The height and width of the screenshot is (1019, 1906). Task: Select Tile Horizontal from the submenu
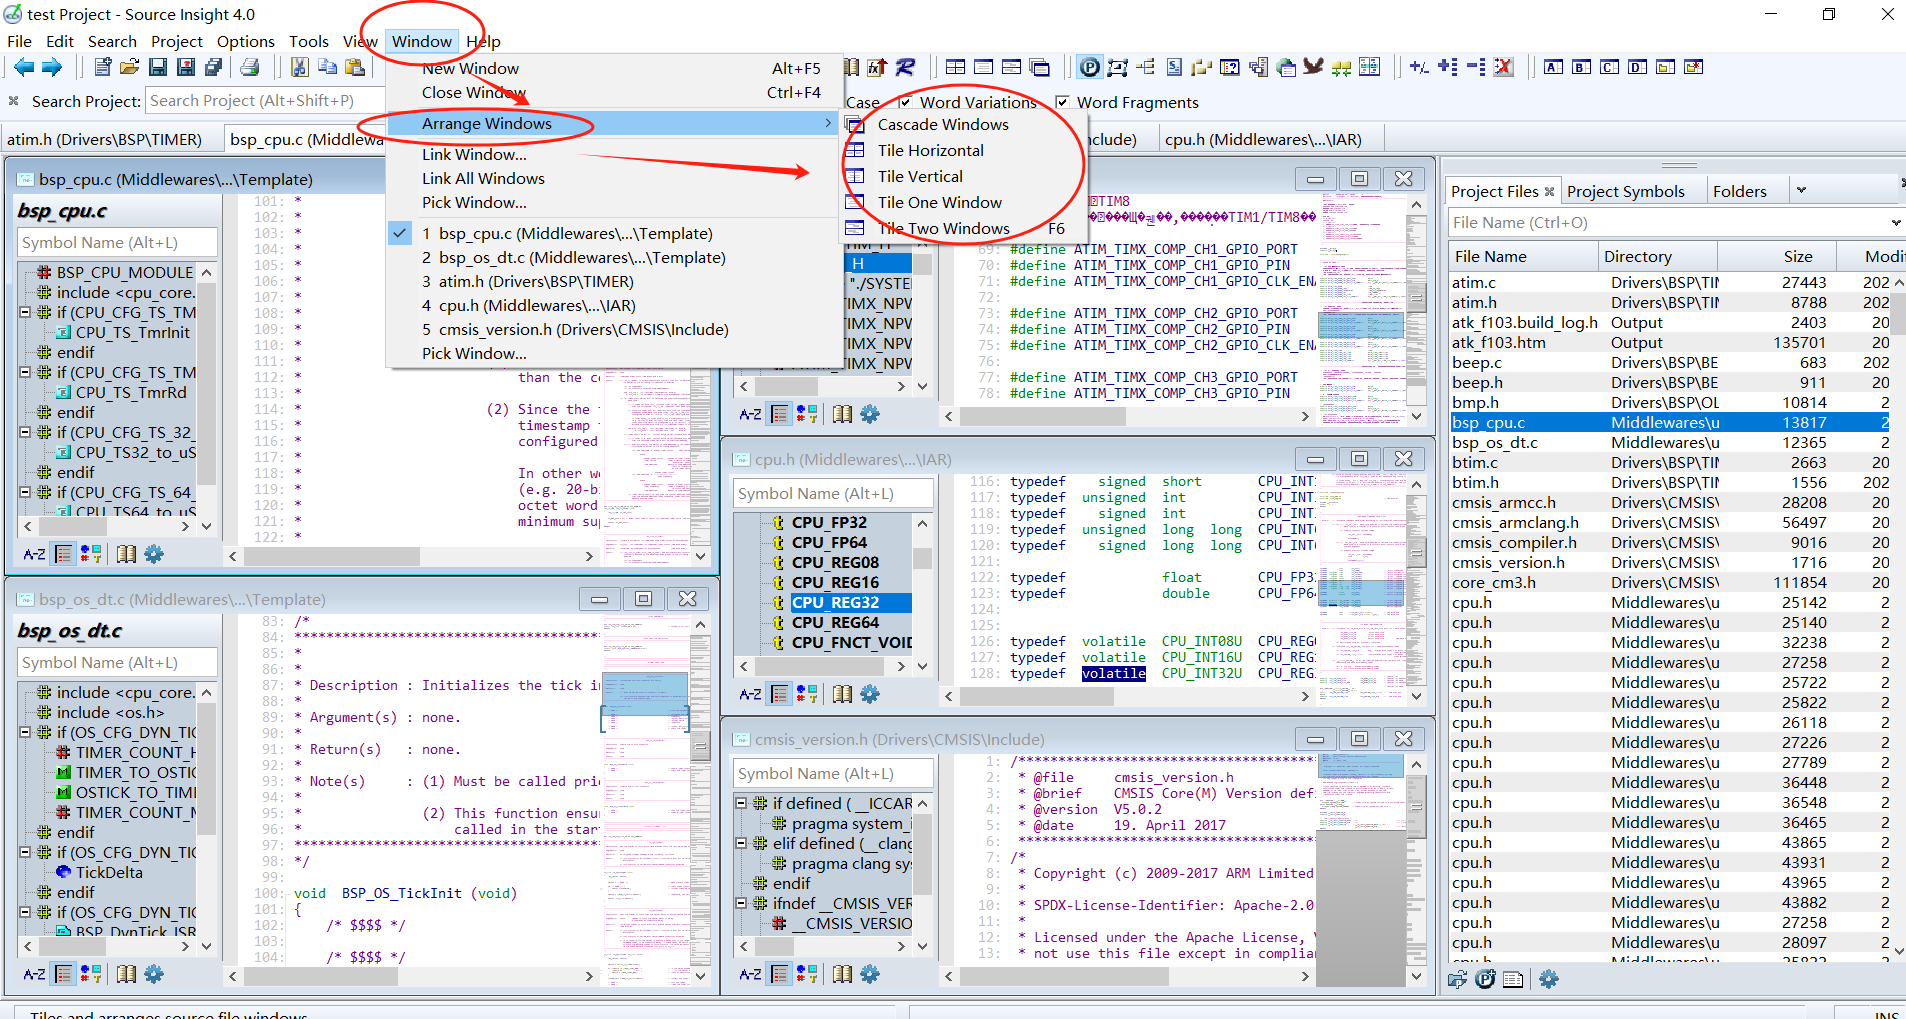click(x=930, y=150)
